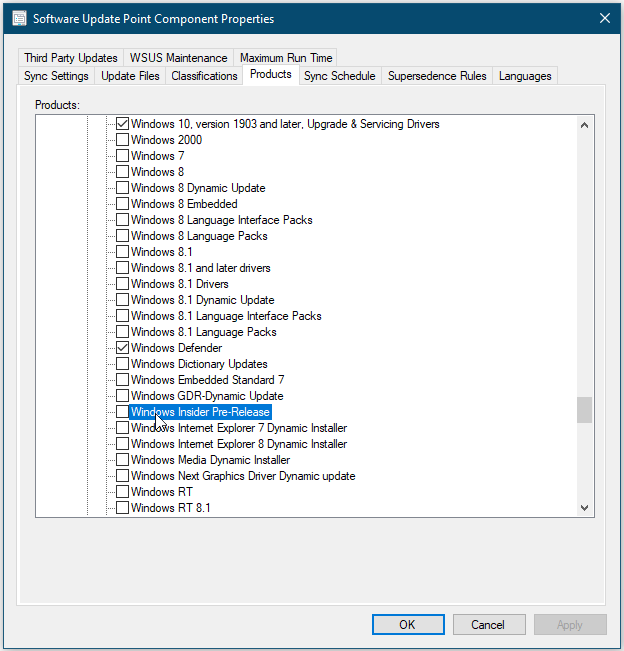Select Windows Media Dynamic Installer item

click(210, 460)
